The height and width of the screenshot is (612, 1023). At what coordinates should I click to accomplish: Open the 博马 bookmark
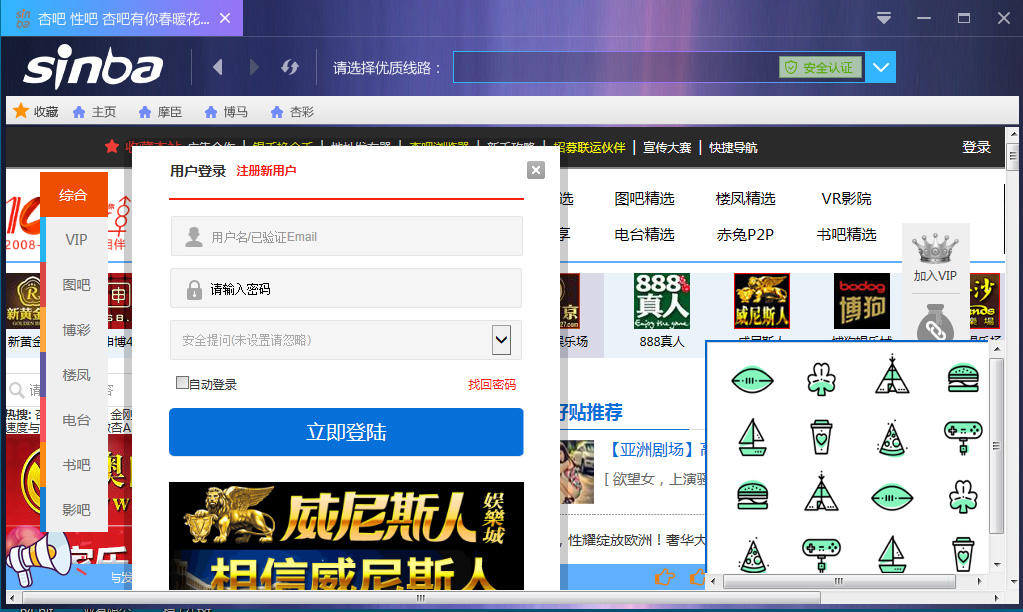[x=226, y=112]
